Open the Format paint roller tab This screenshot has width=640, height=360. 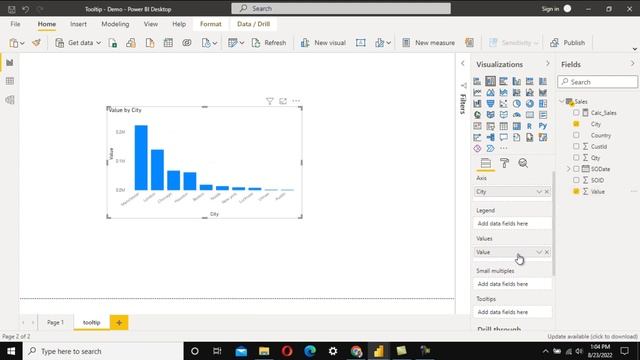(x=504, y=163)
